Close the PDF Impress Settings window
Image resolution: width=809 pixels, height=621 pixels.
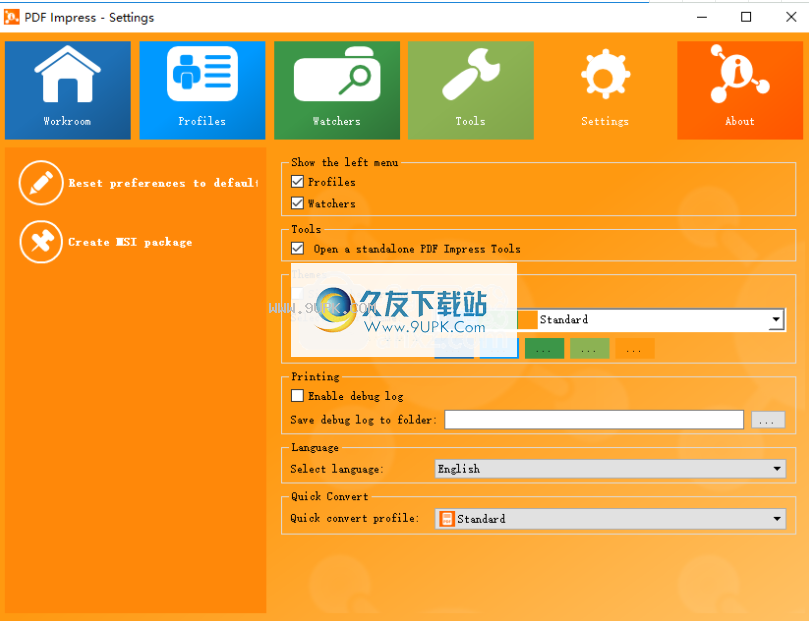pos(791,17)
